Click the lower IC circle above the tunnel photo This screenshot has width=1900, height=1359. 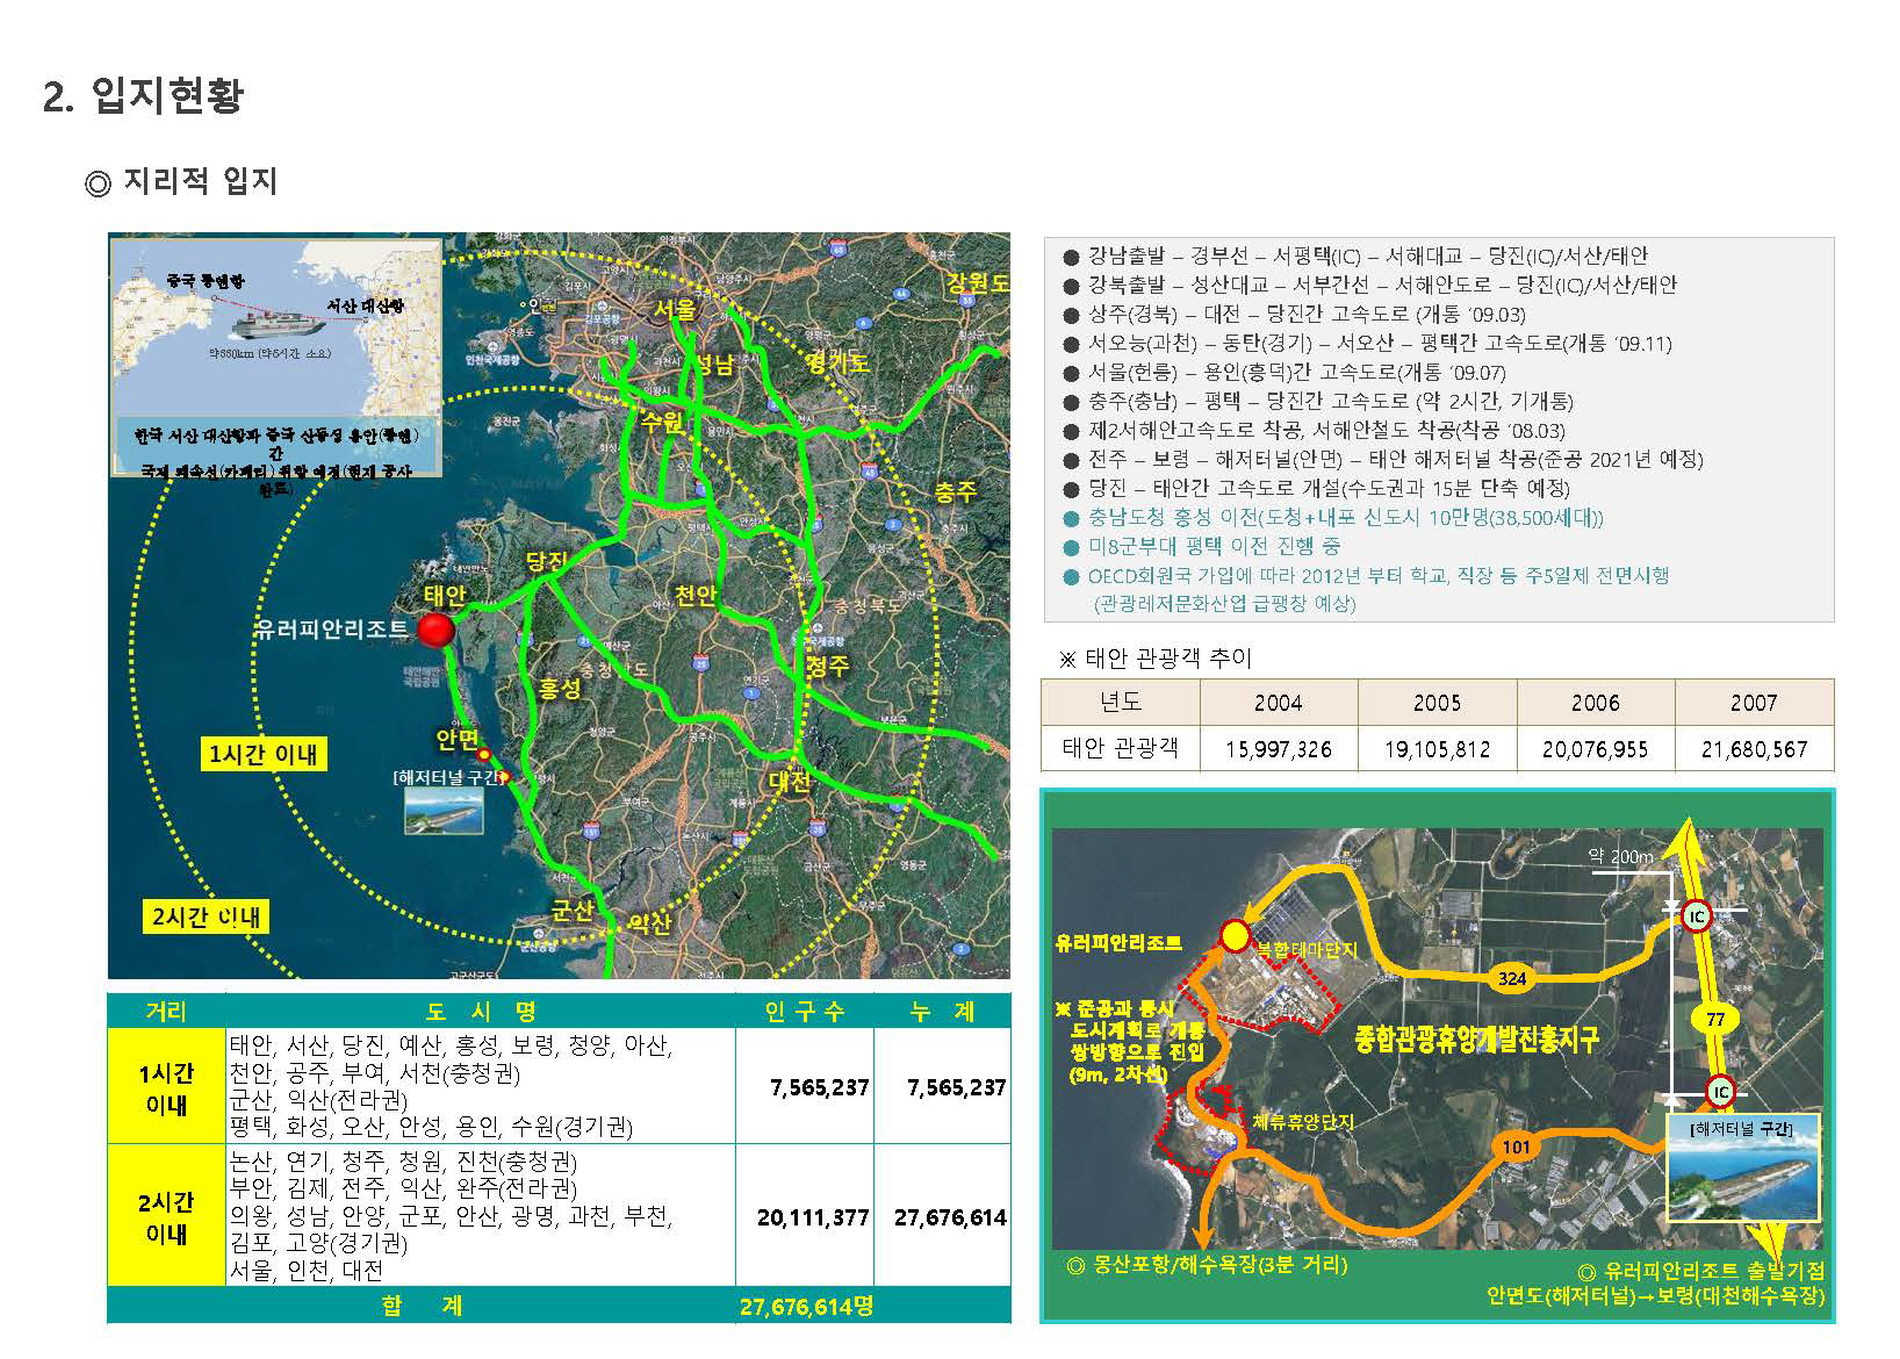click(1719, 1091)
